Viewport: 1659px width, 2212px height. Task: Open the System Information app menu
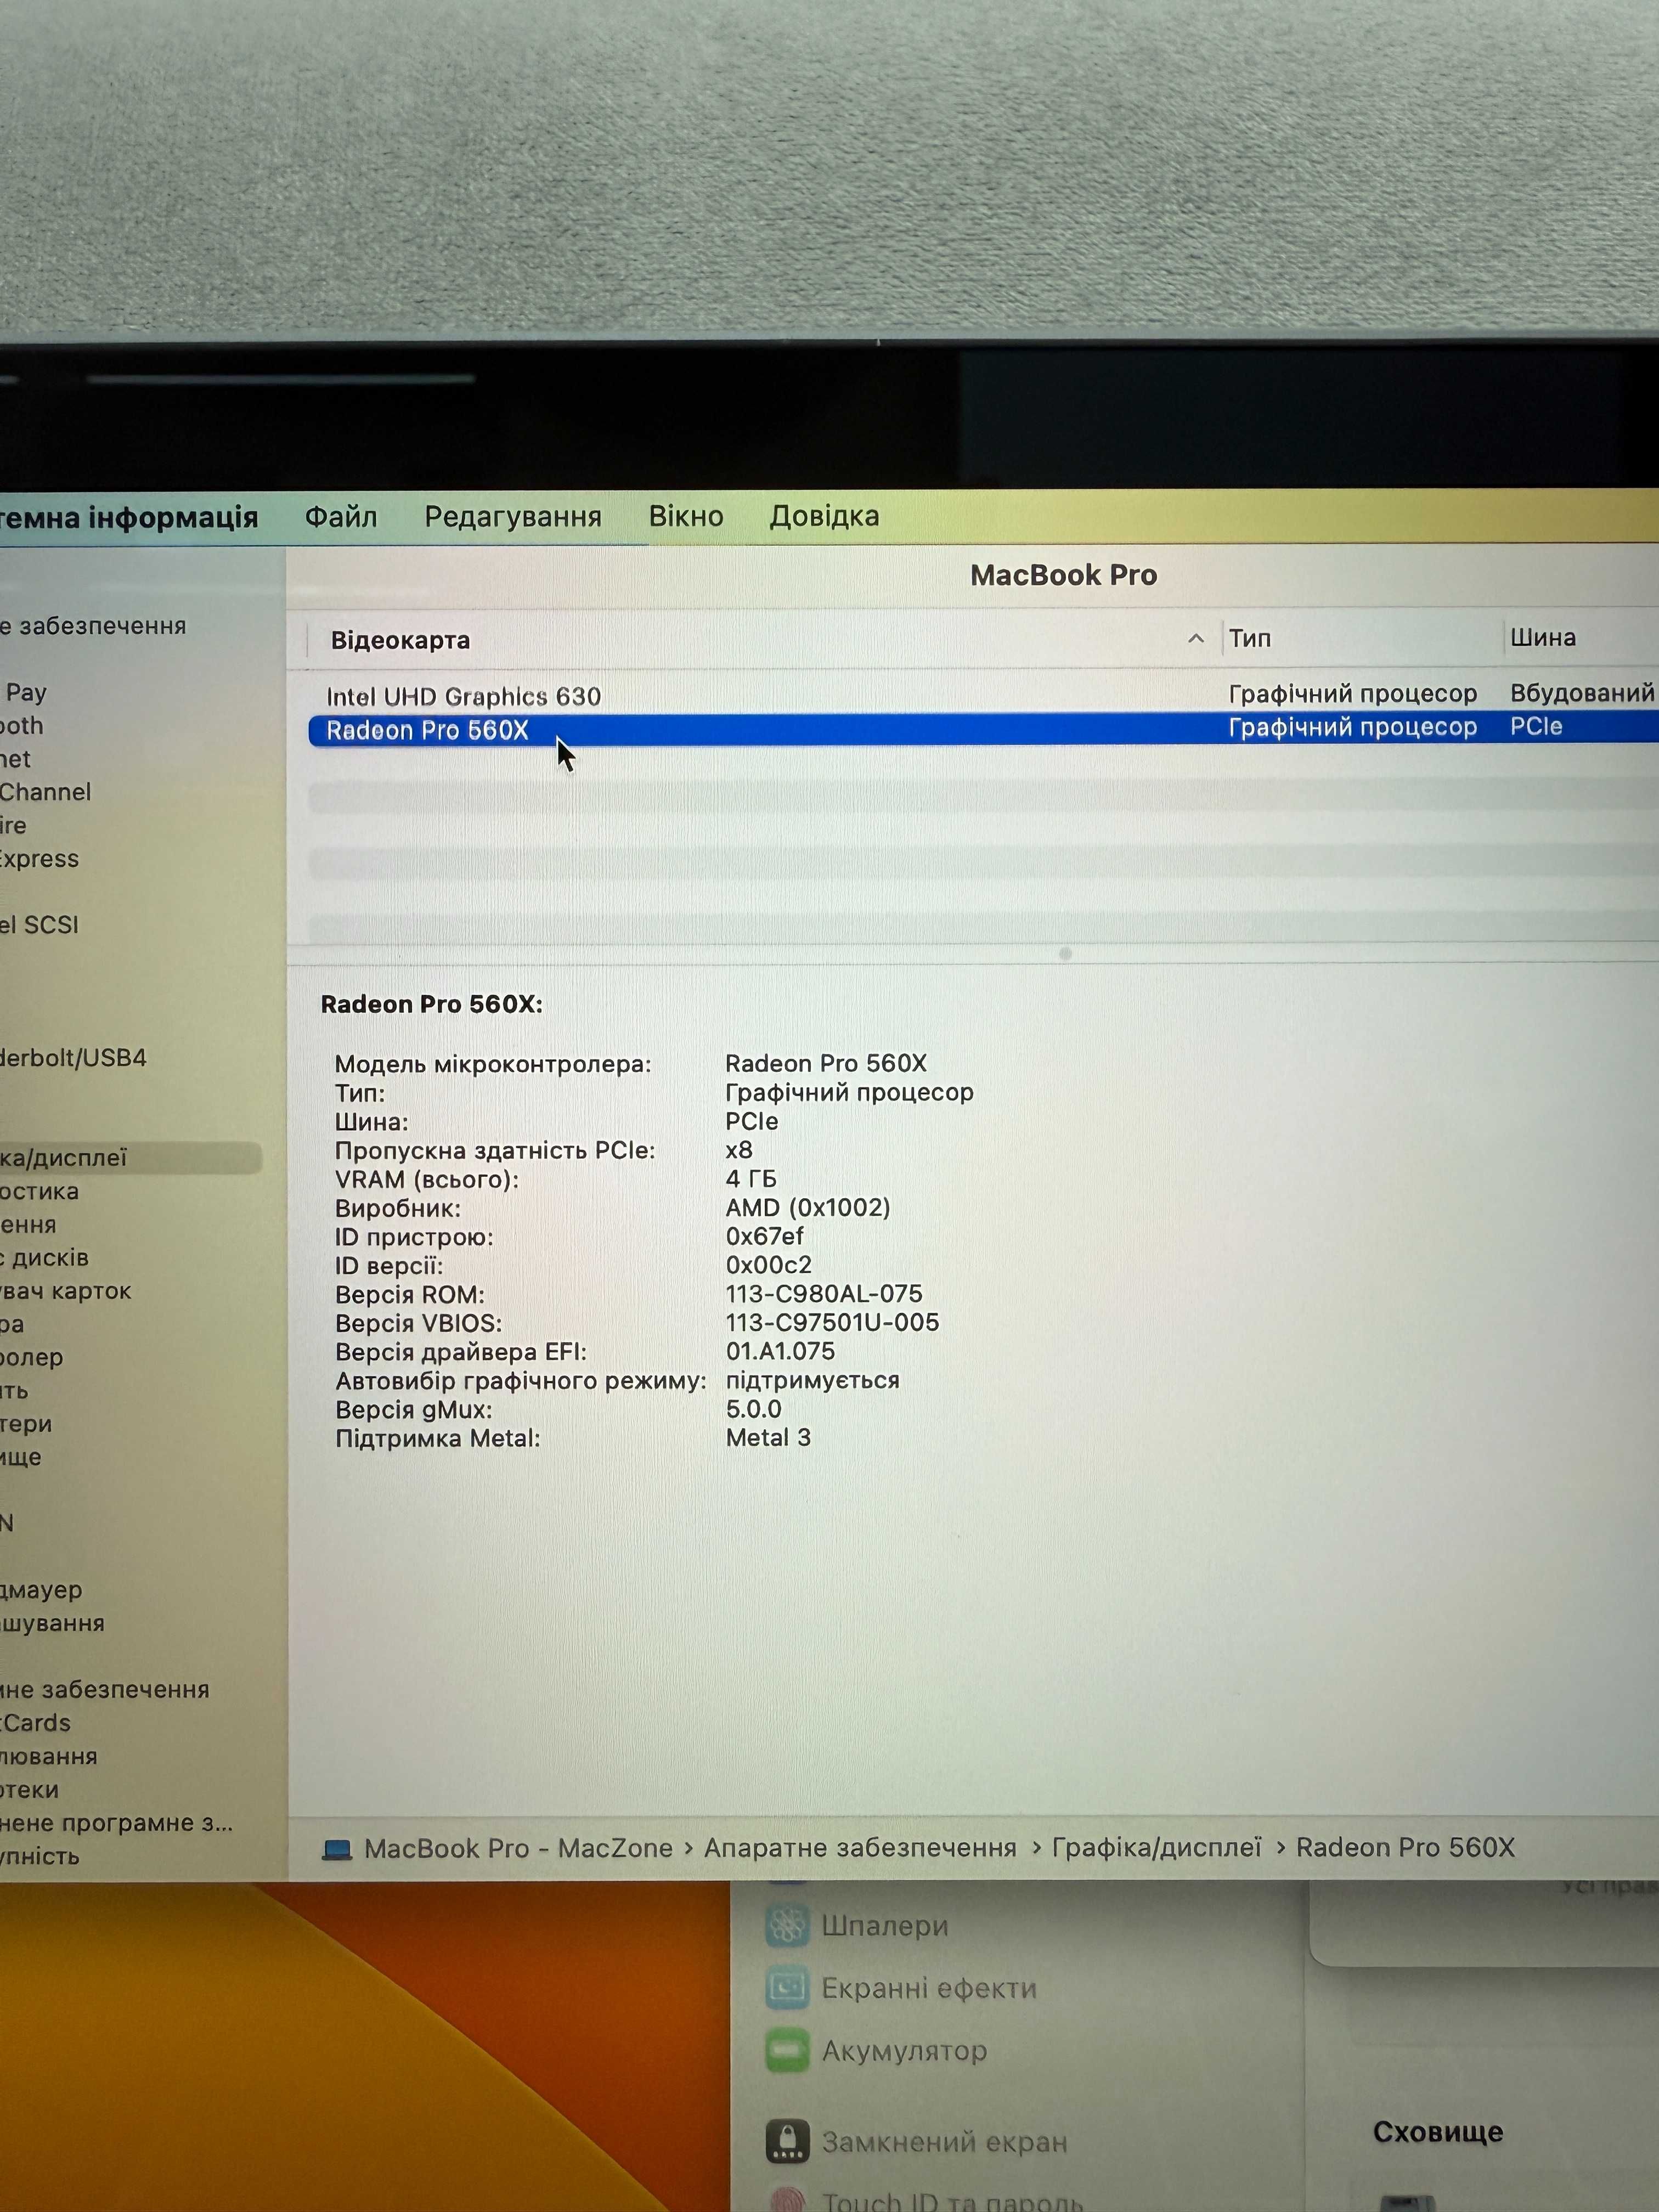tap(128, 518)
